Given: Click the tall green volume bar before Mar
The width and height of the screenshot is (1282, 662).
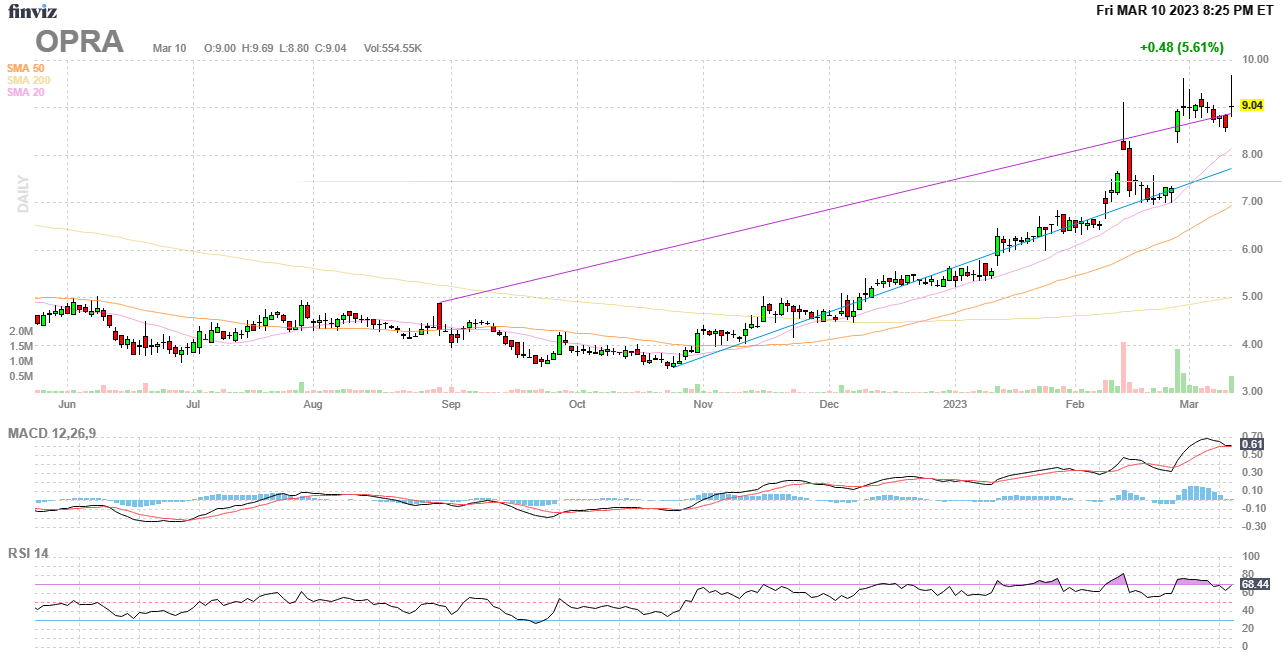Looking at the screenshot, I should click(x=1178, y=371).
